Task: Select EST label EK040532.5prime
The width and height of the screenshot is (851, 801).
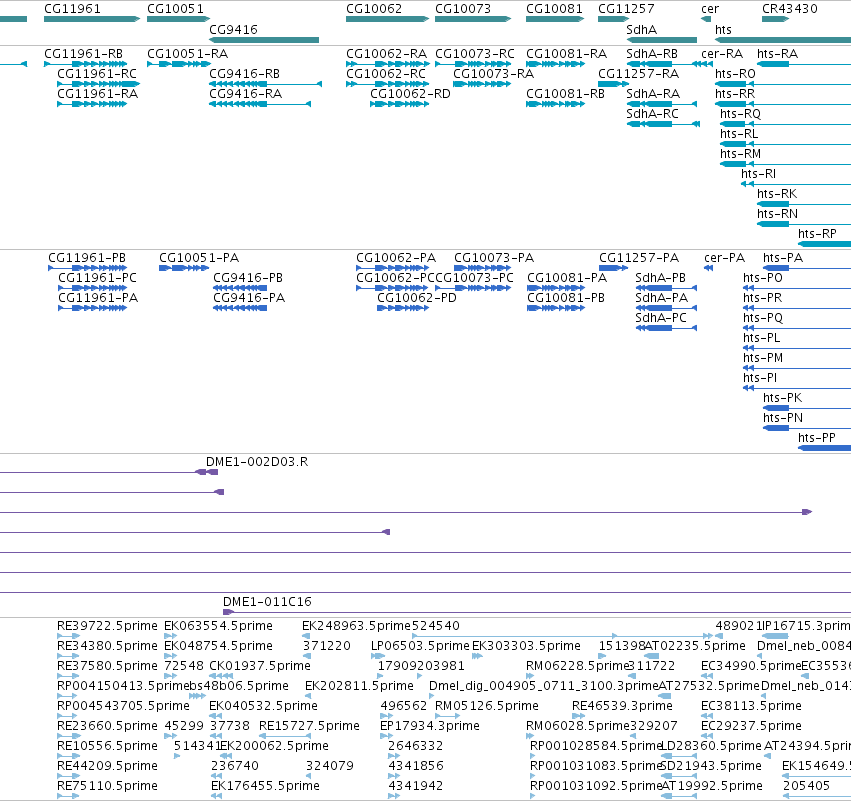Action: point(263,706)
